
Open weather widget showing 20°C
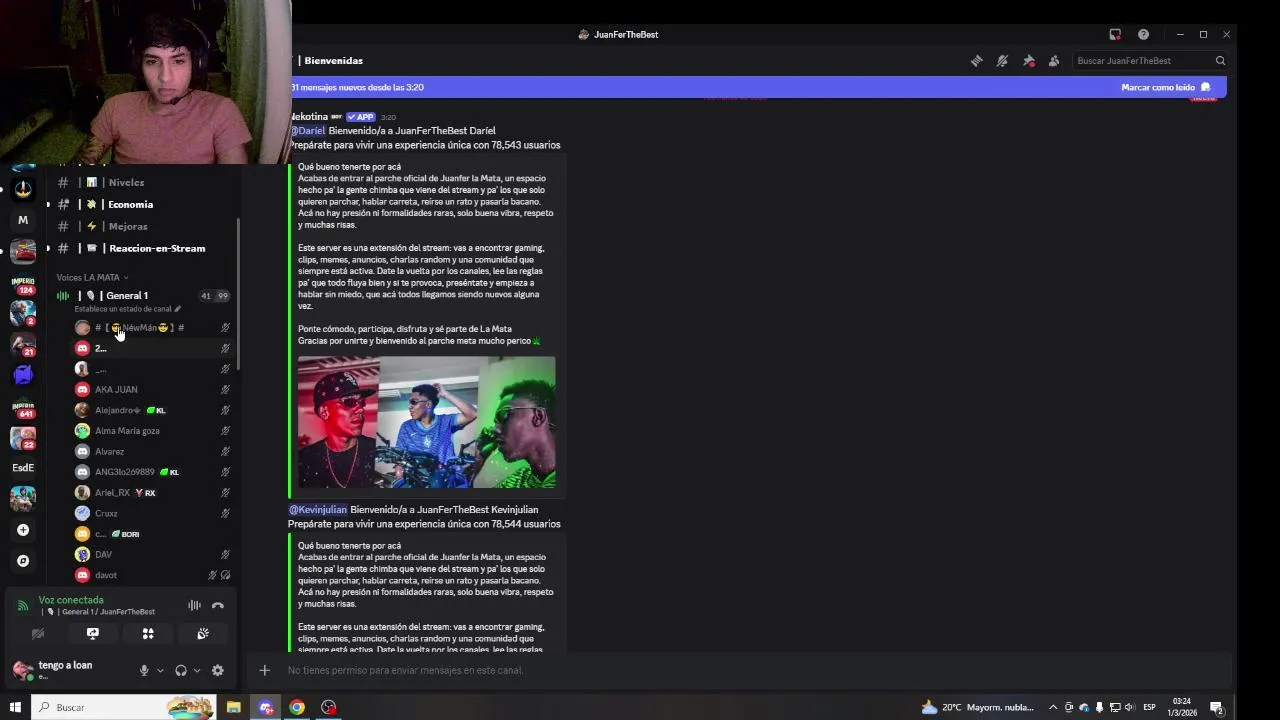click(x=977, y=707)
